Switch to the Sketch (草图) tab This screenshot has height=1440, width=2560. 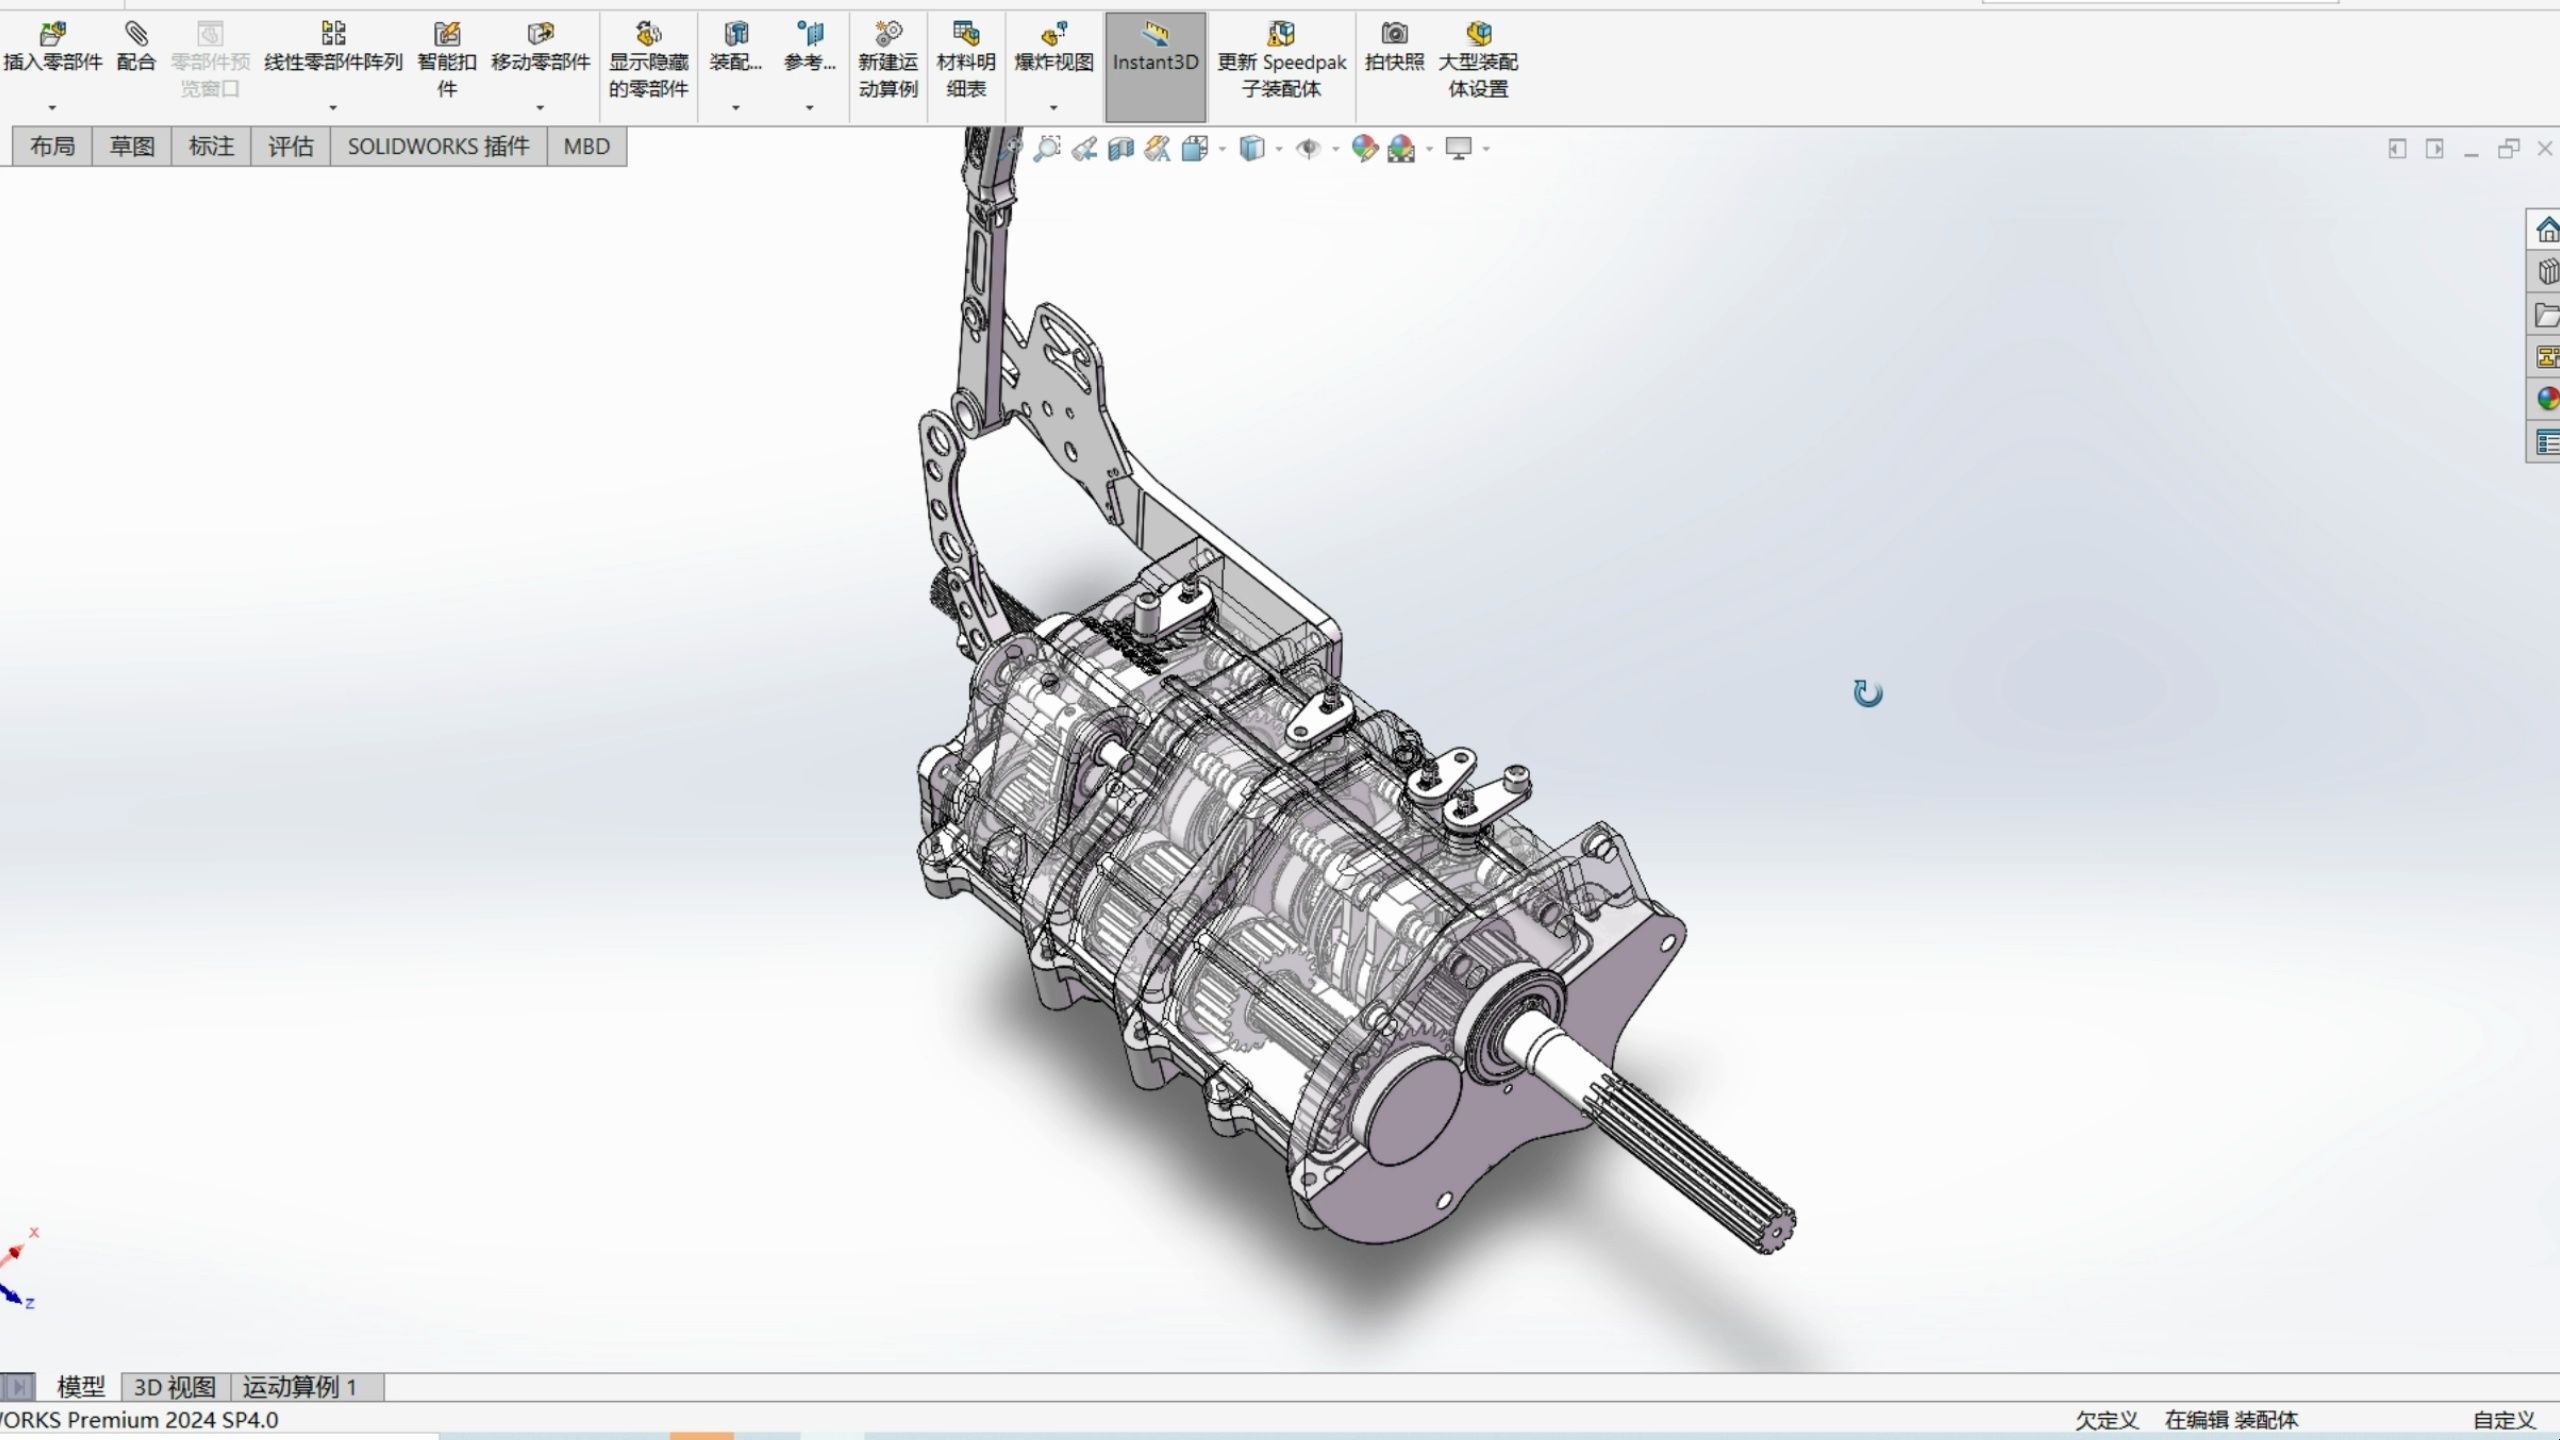[x=132, y=147]
